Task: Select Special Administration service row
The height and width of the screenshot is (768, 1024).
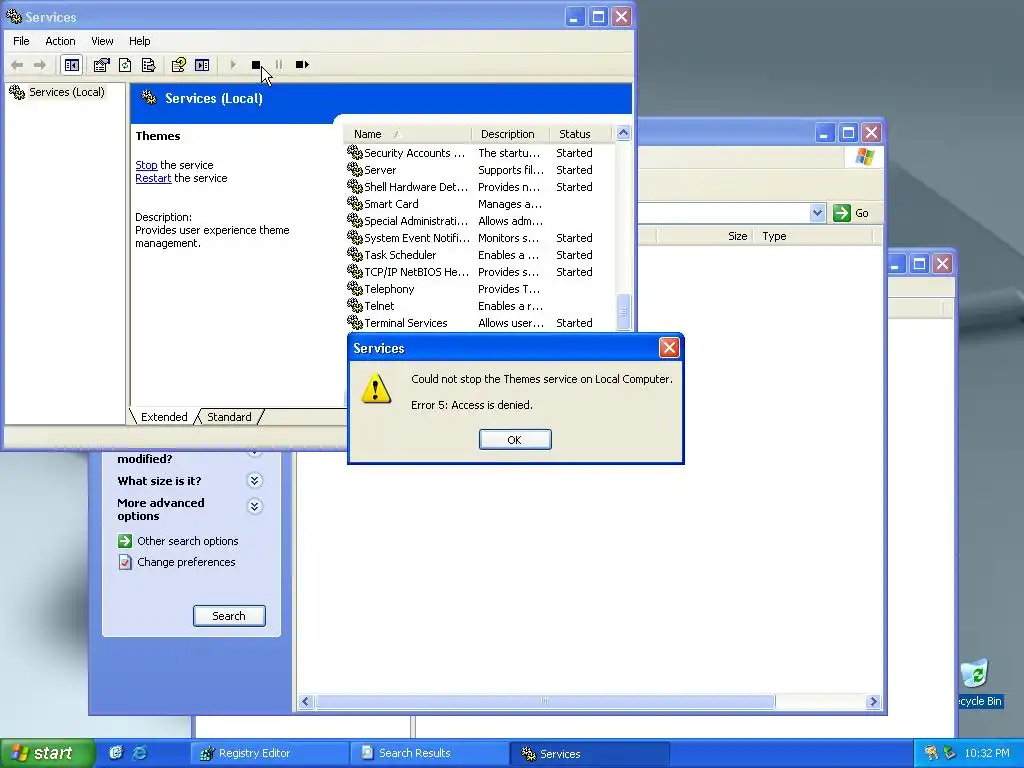Action: (479, 221)
